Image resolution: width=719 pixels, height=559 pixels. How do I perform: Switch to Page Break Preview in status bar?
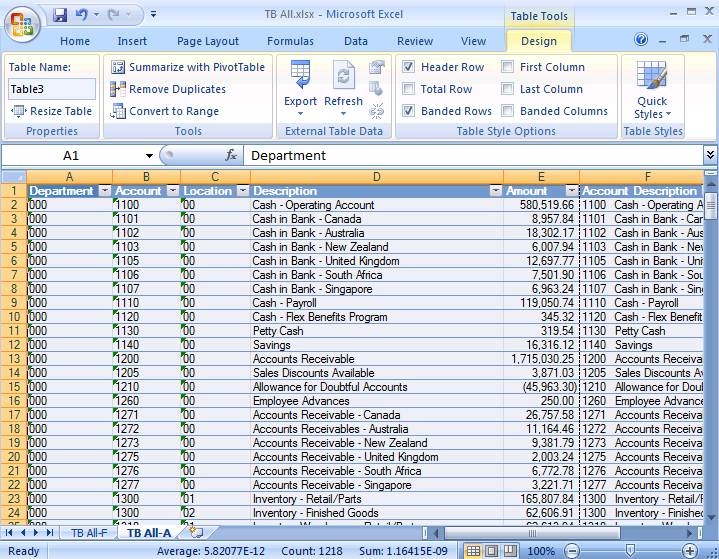510,551
